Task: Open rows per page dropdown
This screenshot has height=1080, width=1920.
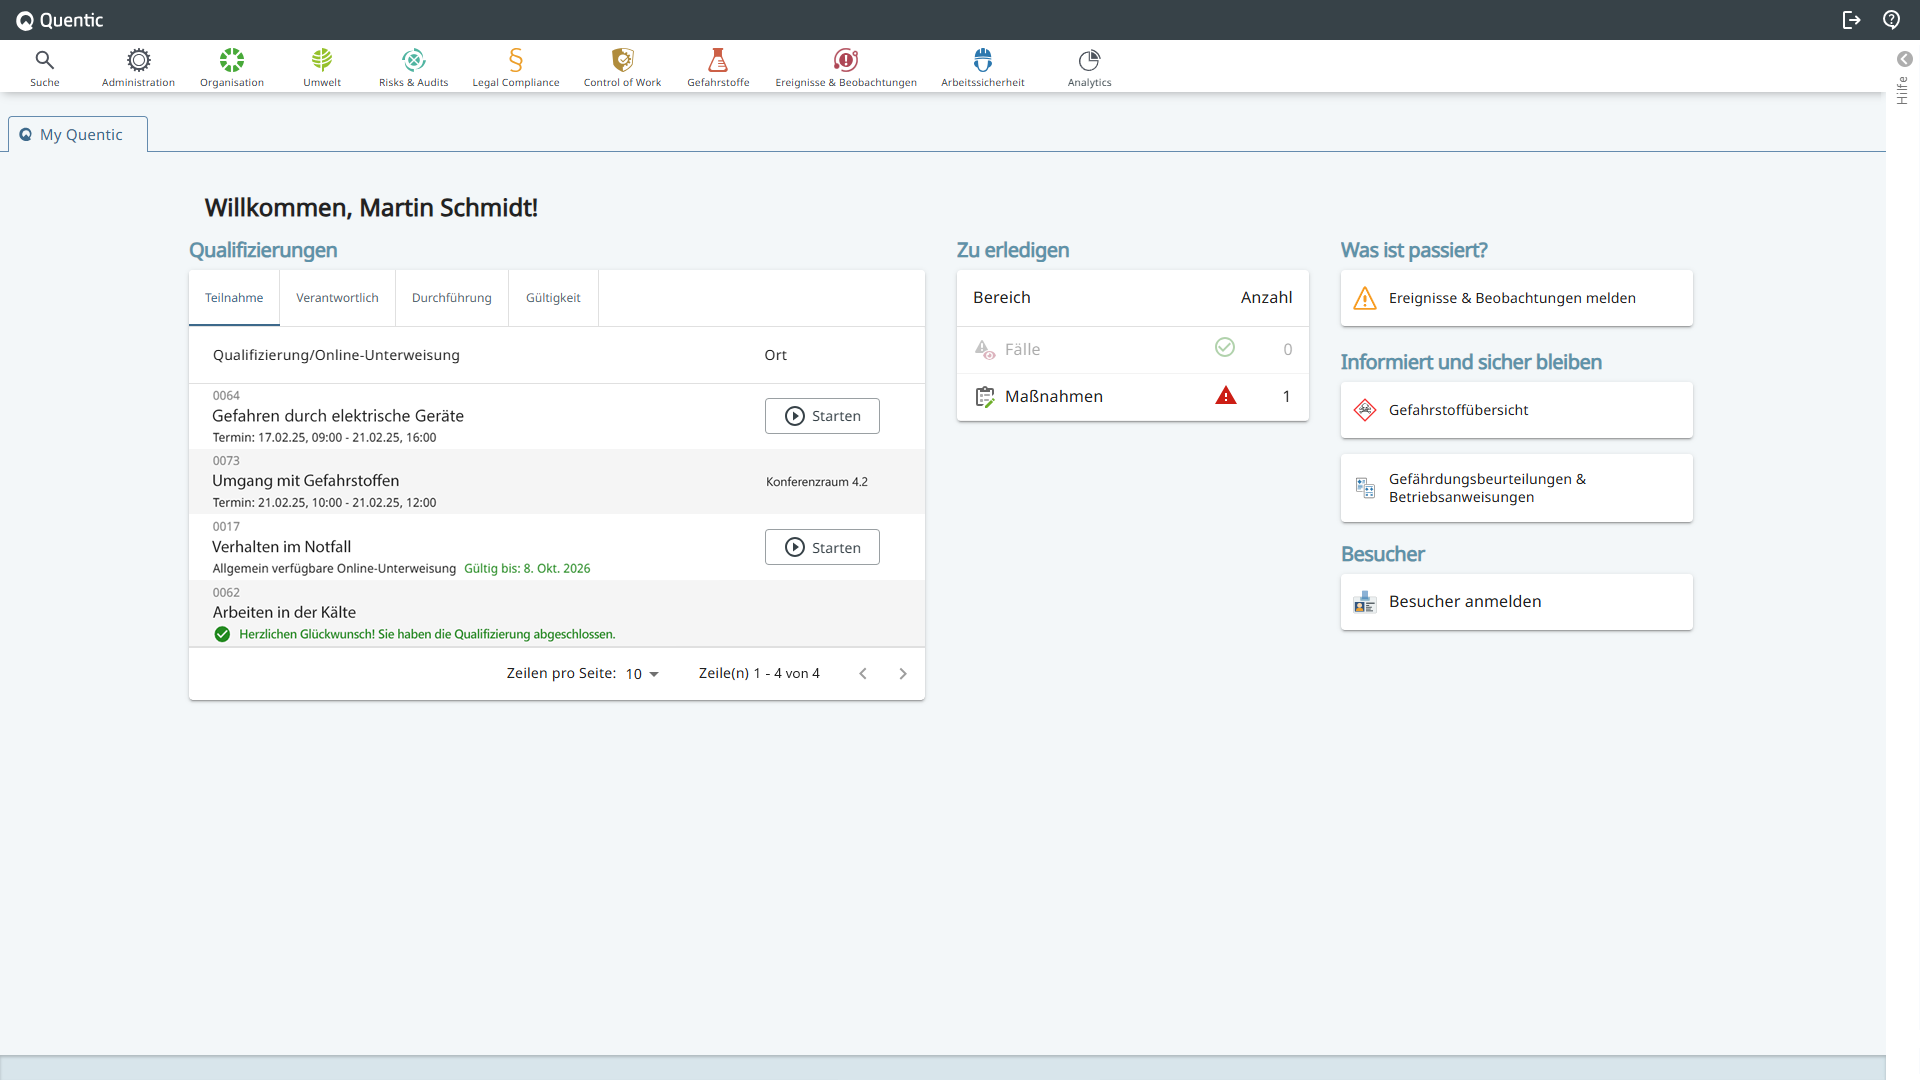Action: tap(642, 674)
